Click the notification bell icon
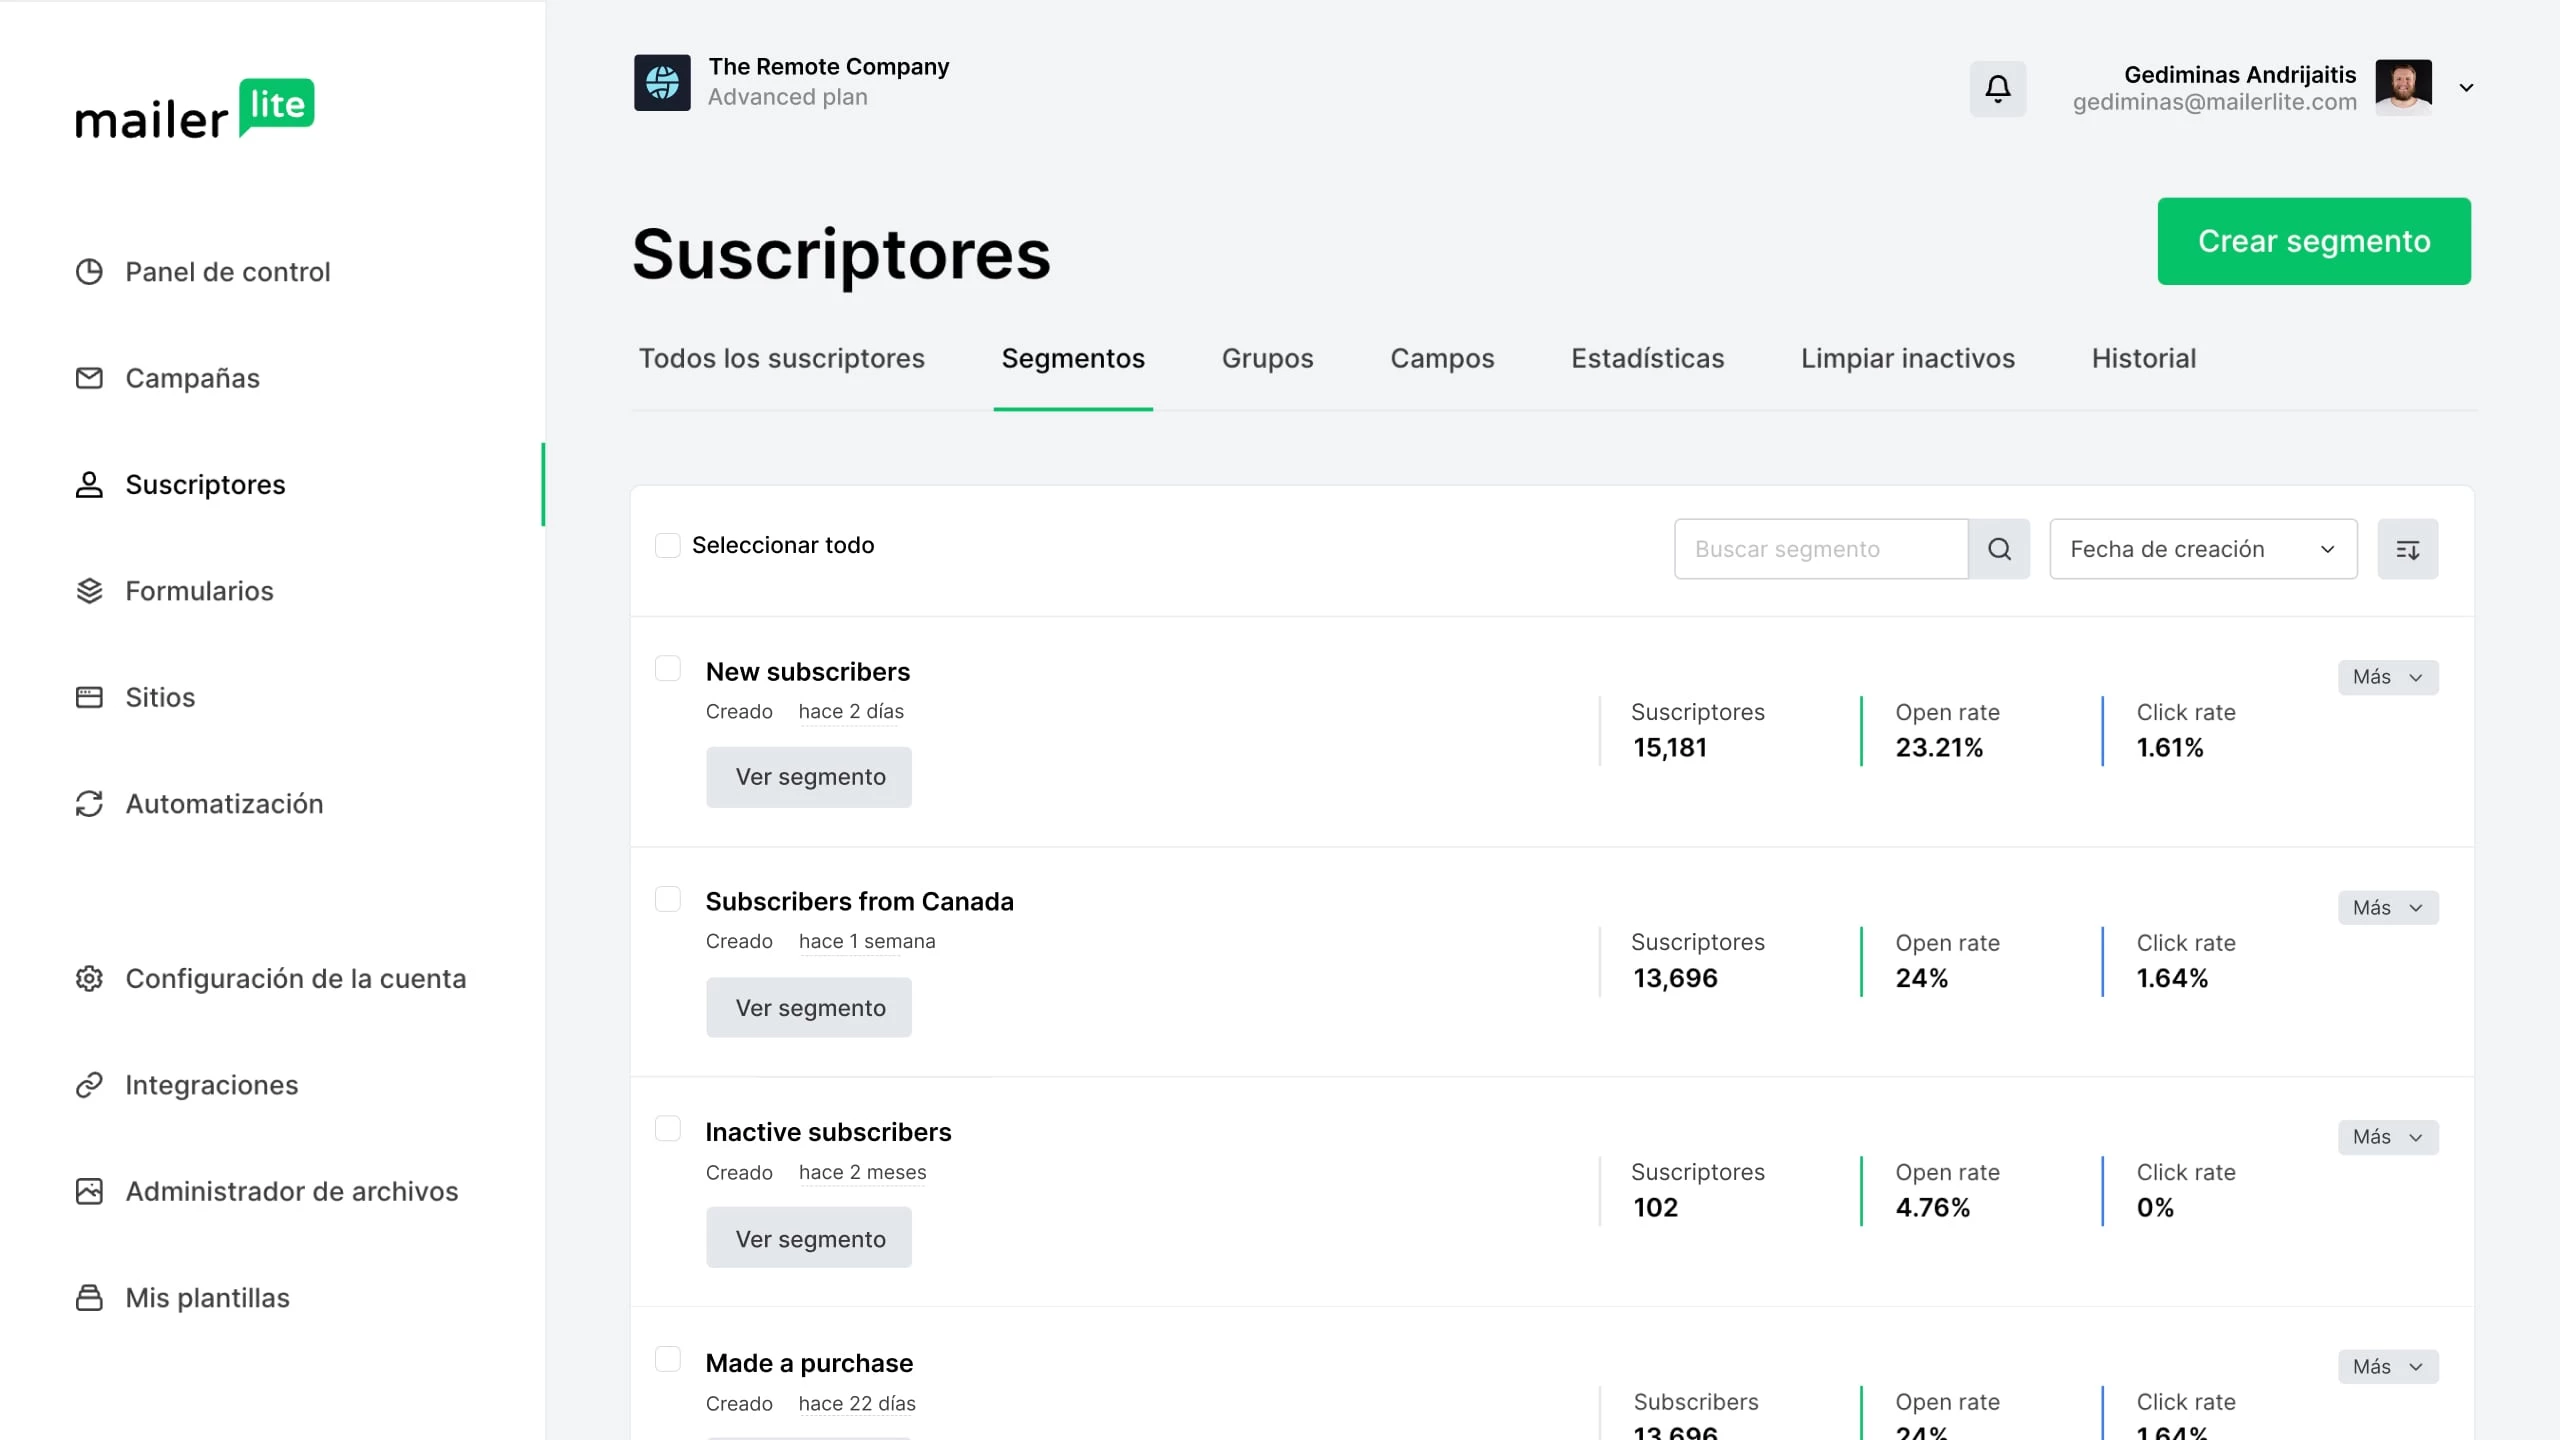Image resolution: width=2560 pixels, height=1440 pixels. pyautogui.click(x=1997, y=89)
